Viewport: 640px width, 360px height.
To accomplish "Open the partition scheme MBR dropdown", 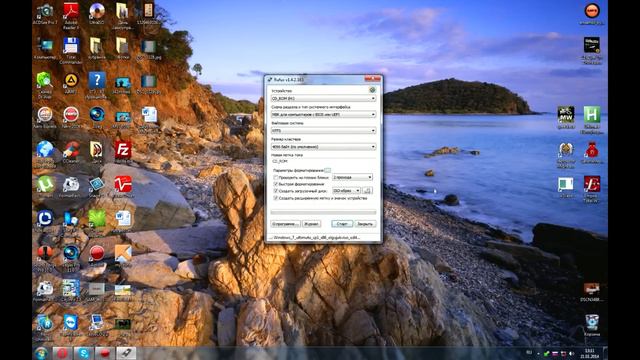I will click(323, 115).
